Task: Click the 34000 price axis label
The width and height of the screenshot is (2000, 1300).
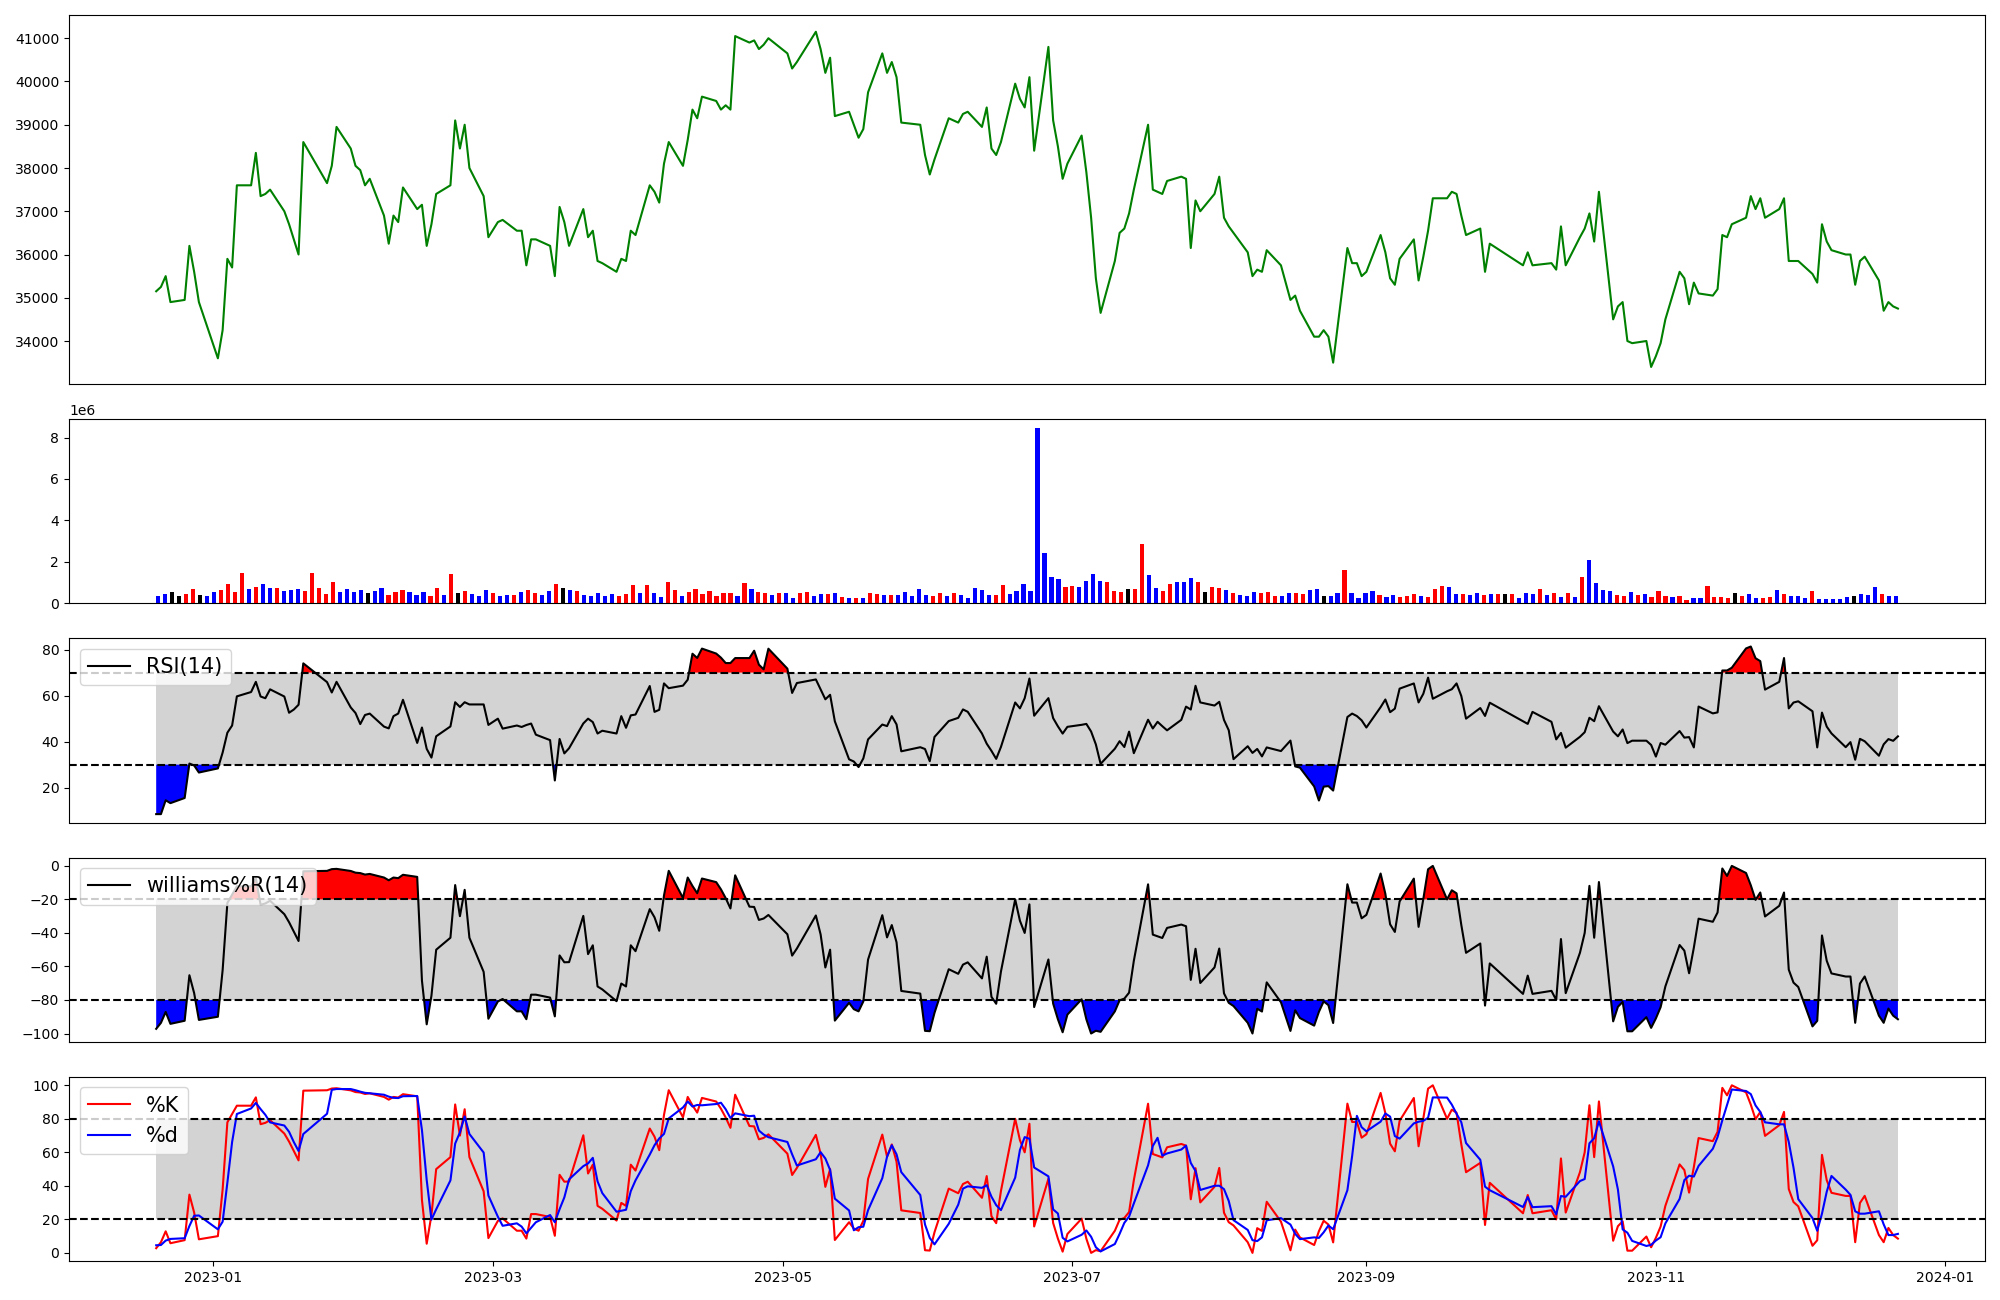Action: tap(37, 342)
